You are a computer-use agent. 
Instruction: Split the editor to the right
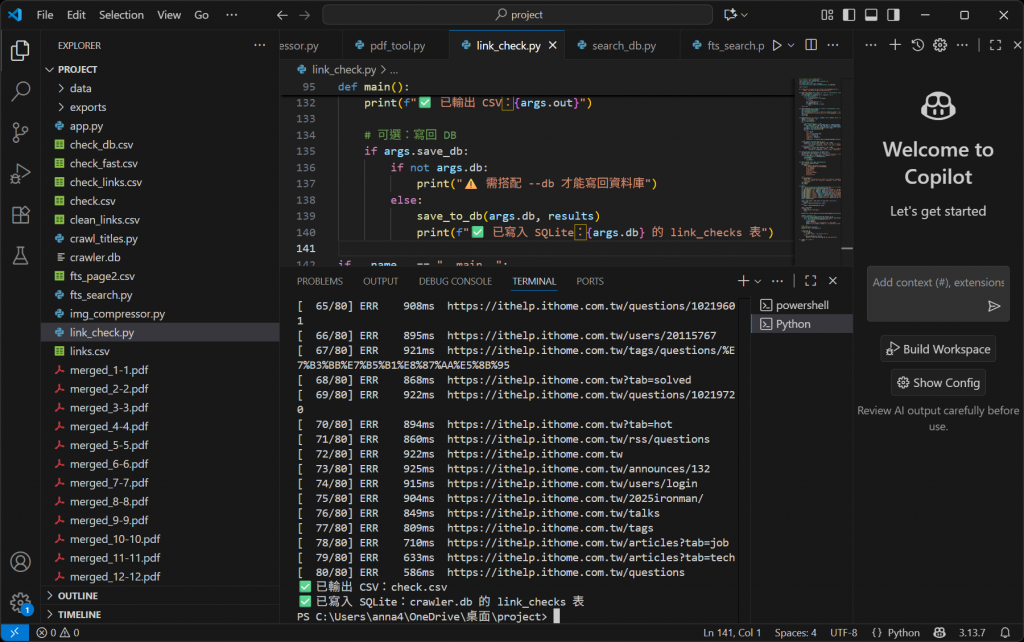[811, 45]
